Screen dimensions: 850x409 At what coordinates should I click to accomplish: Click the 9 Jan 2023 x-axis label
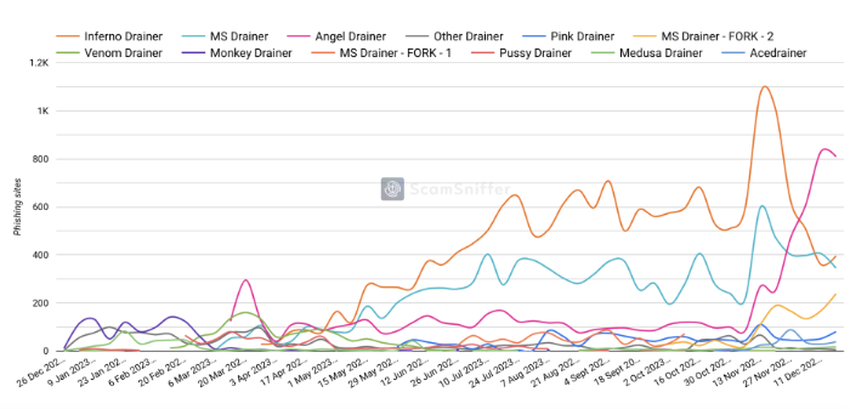tap(73, 373)
